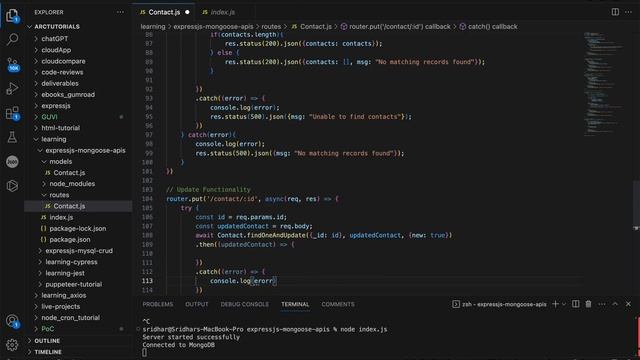Expand the cloudApp folder
This screenshot has width=640, height=360.
pos(56,50)
